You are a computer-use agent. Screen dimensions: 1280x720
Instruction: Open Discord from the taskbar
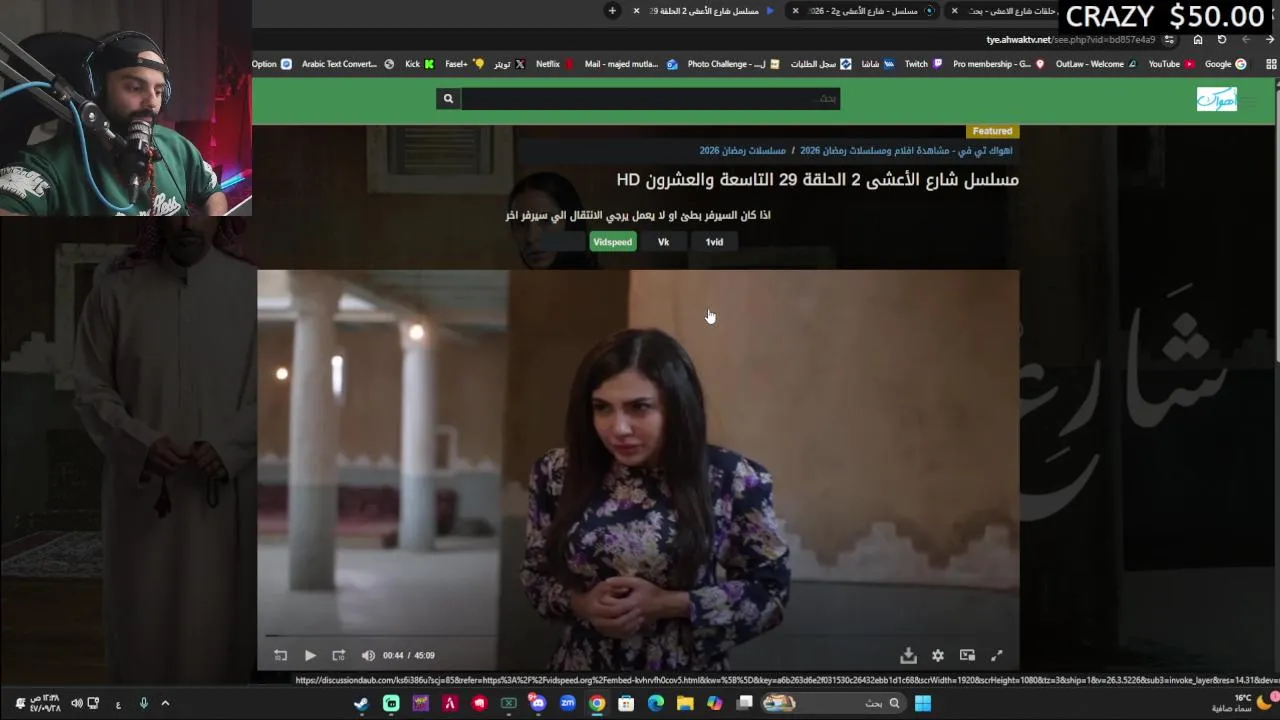538,704
